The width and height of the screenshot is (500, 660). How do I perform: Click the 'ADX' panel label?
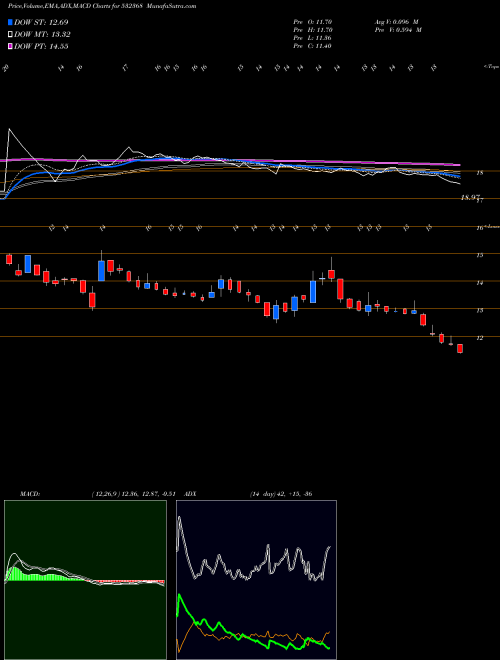click(x=191, y=494)
